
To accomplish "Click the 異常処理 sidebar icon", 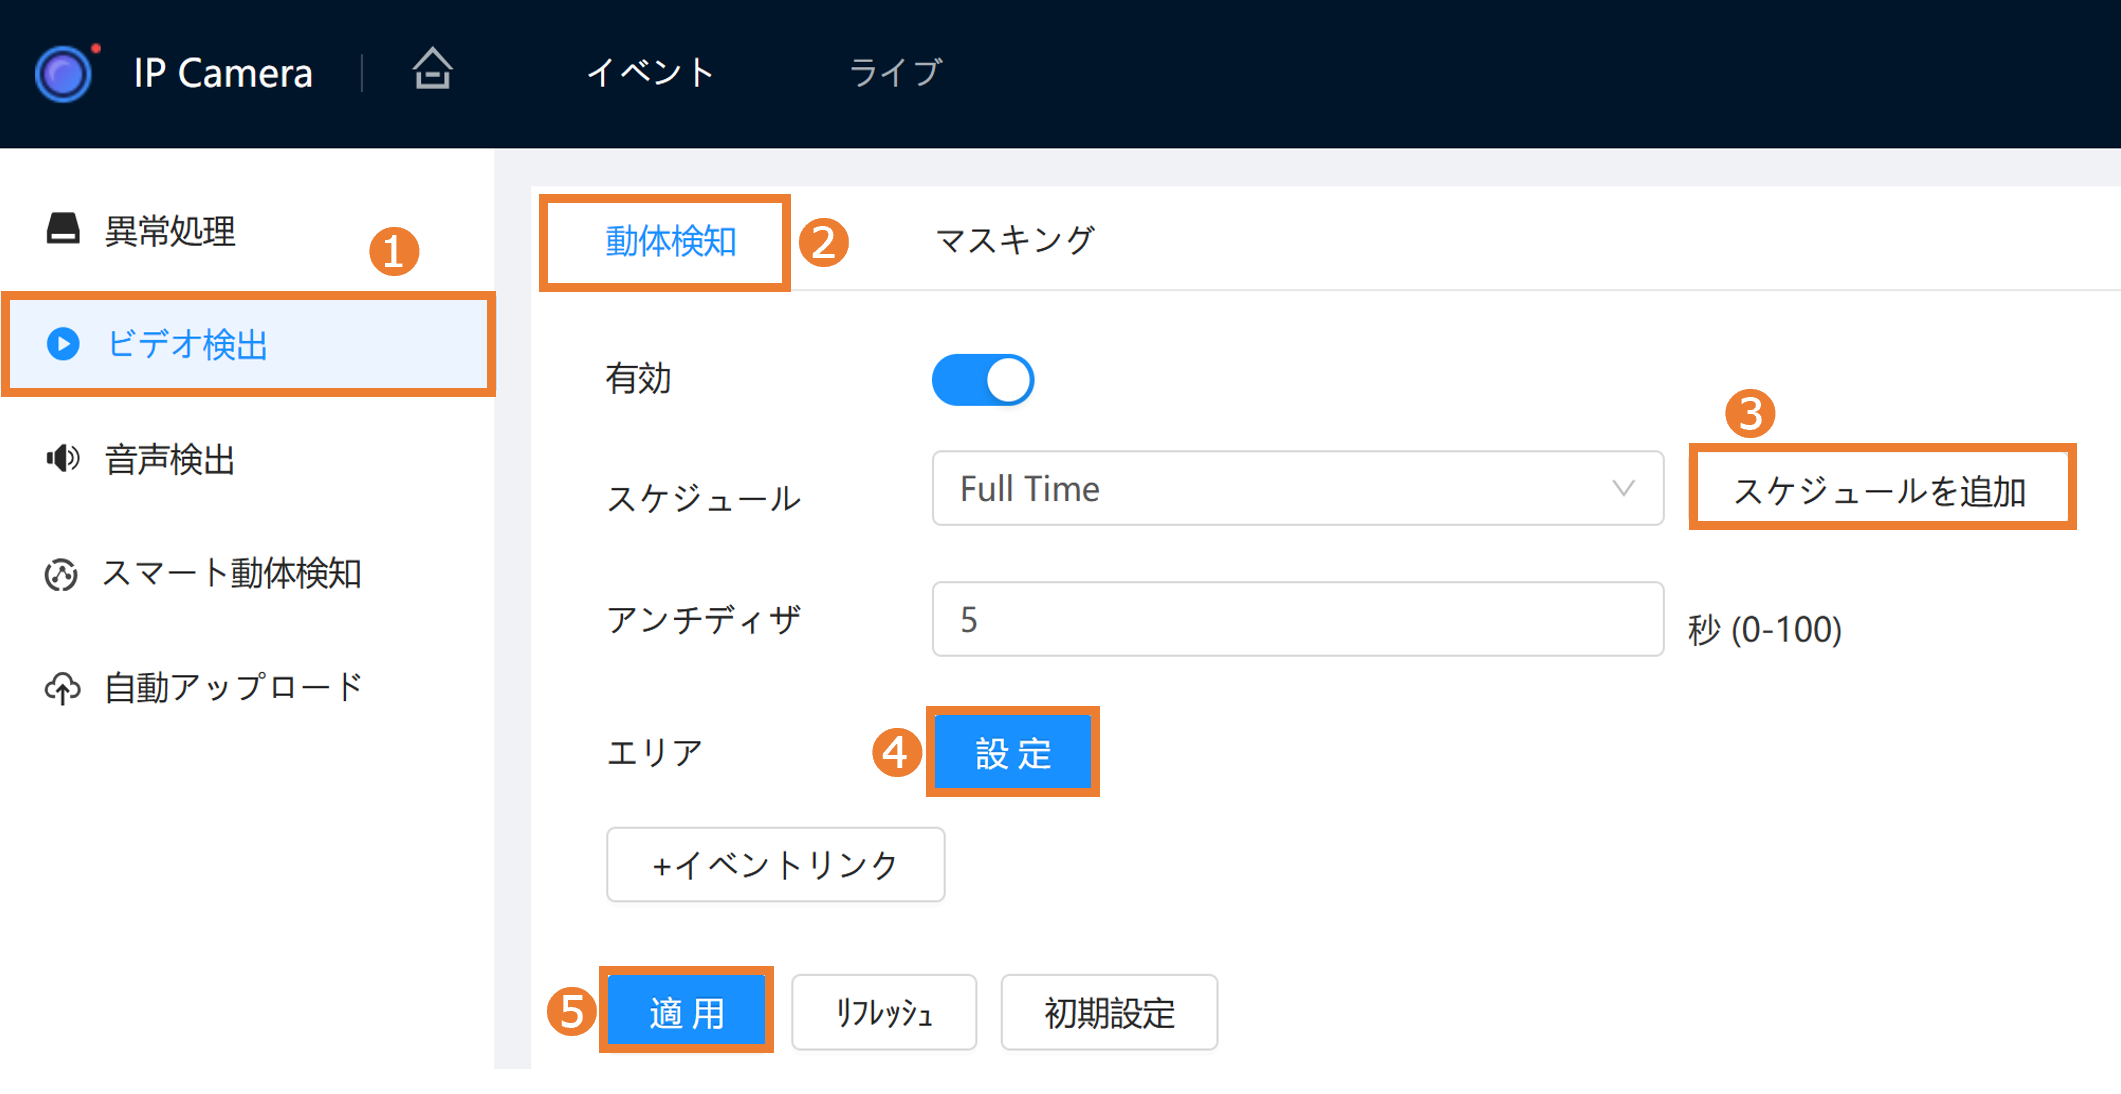I will pos(63,229).
